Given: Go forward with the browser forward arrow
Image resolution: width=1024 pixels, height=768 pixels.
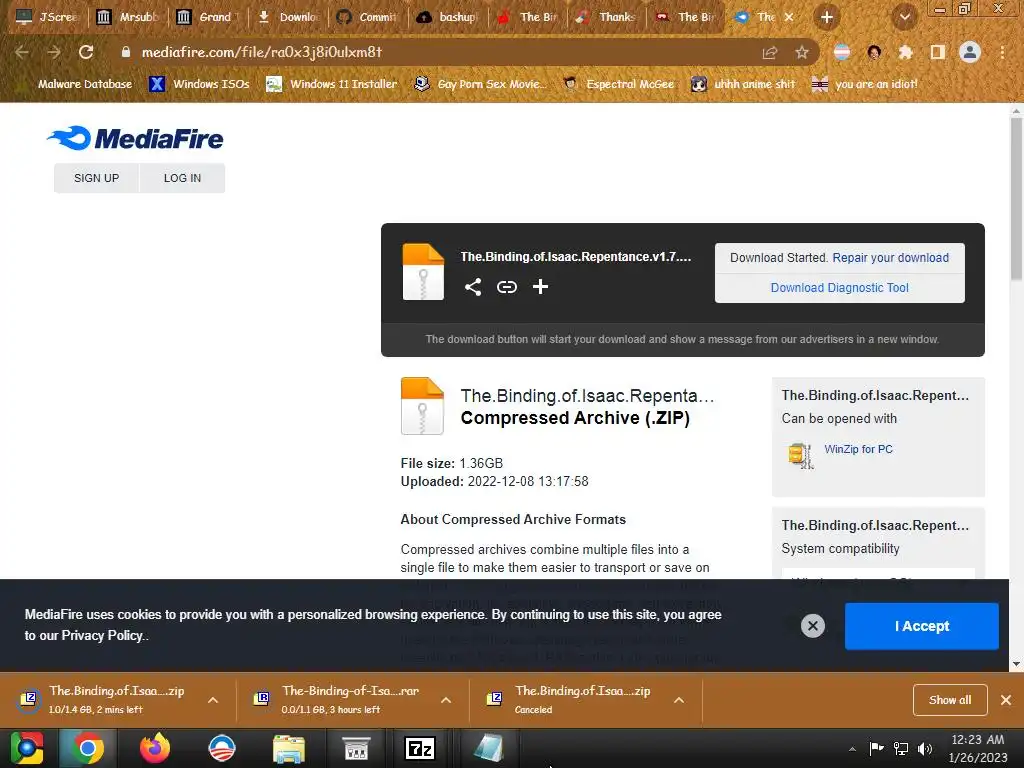Looking at the screenshot, I should click(54, 52).
